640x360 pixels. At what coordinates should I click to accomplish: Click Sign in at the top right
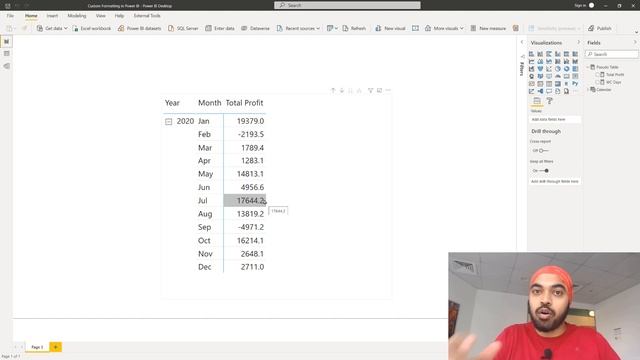580,6
